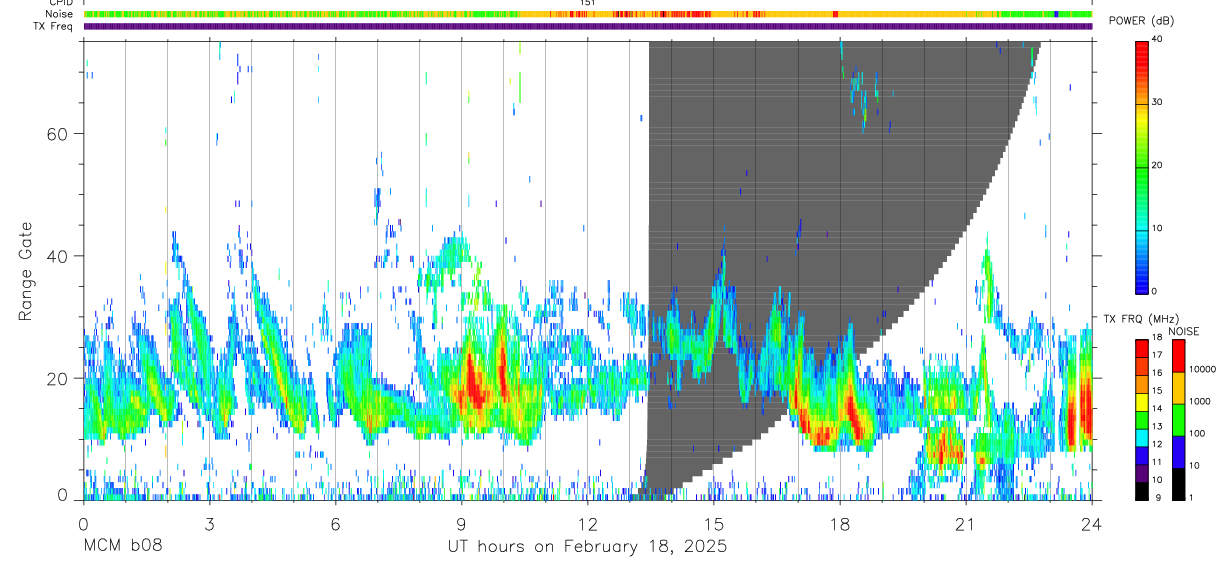Click the UT hours on February 18, 2025 title
This screenshot has height=567, width=1228.
click(587, 548)
